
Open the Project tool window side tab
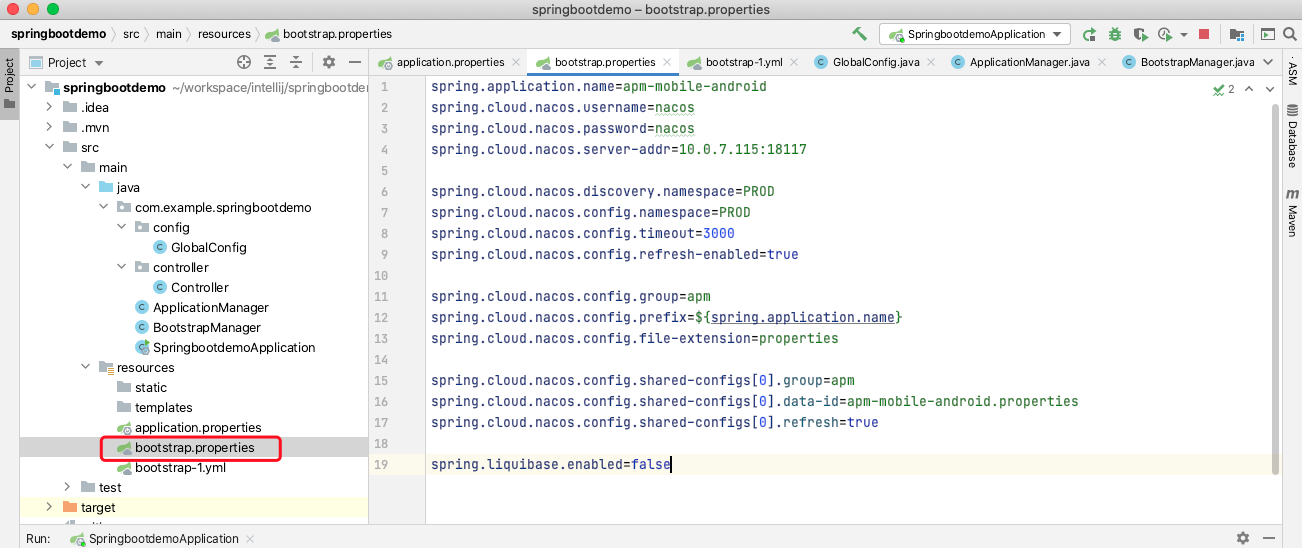click(x=9, y=83)
